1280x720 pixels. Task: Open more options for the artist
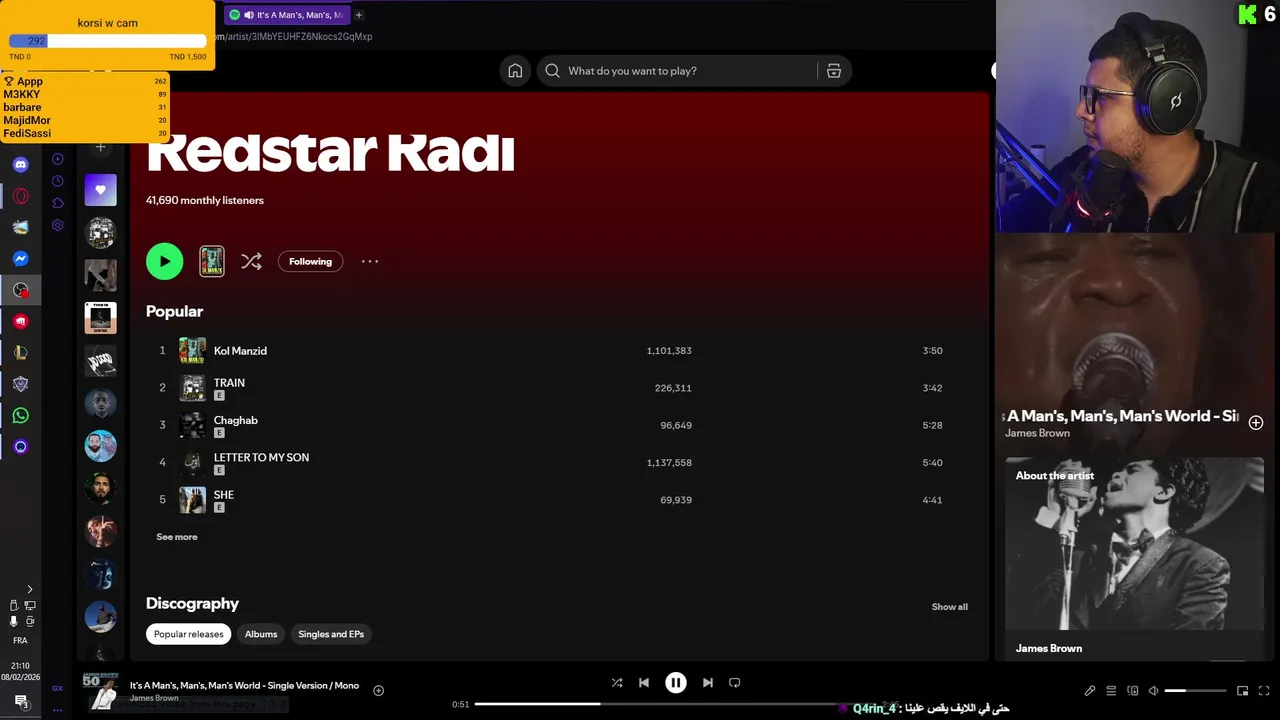pos(370,261)
